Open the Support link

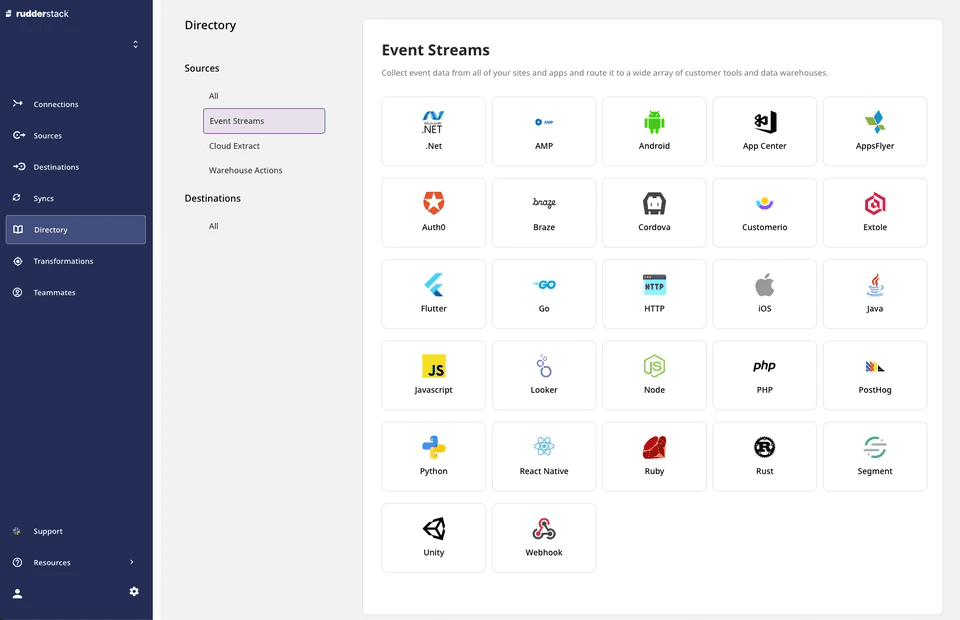coord(48,531)
